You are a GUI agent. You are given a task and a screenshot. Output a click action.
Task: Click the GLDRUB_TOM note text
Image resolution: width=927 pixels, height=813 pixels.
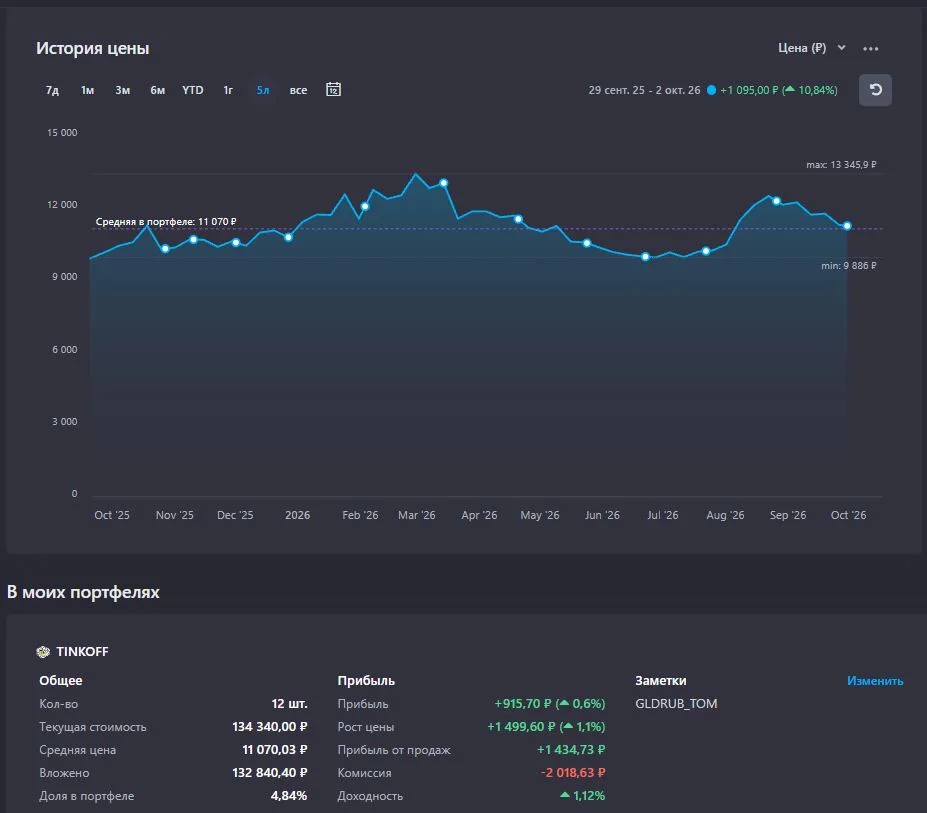coord(676,704)
